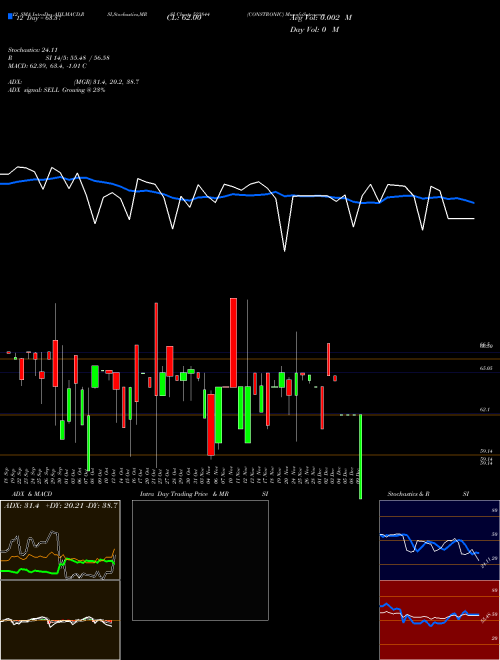
Task: Click the 'ADX & MACD' panel title
Action: 32,494
